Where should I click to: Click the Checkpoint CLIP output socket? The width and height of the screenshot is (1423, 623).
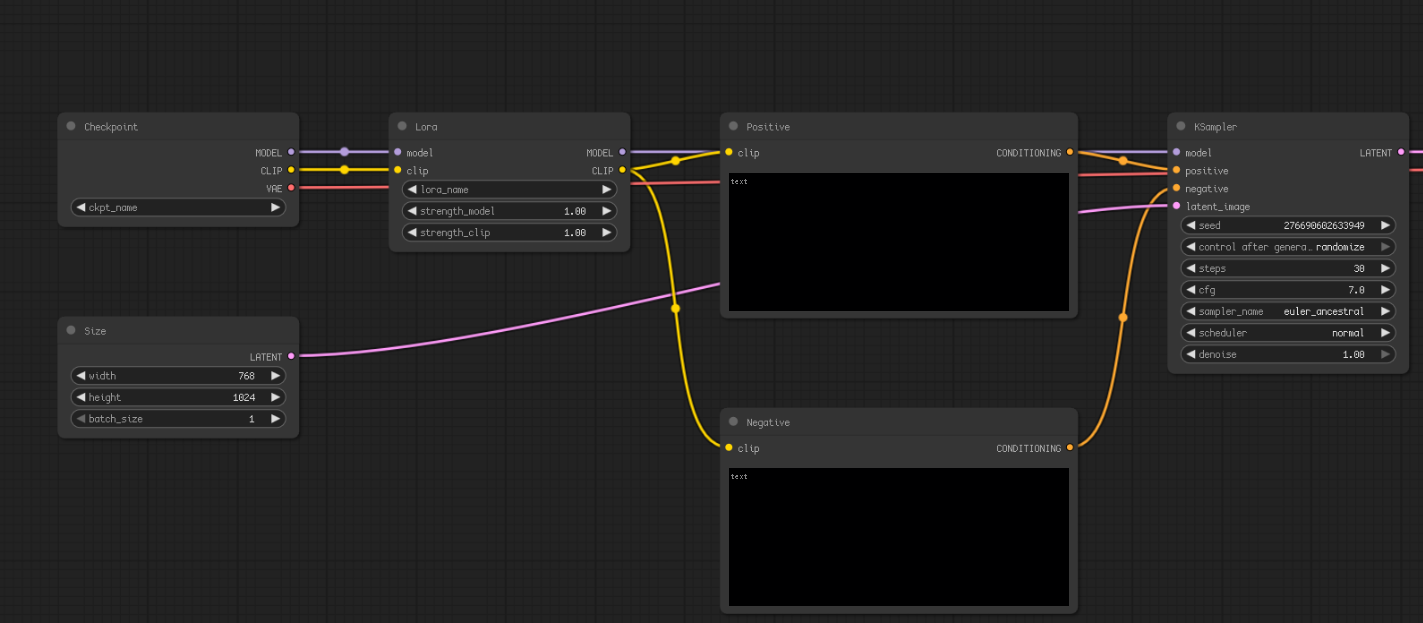(291, 170)
